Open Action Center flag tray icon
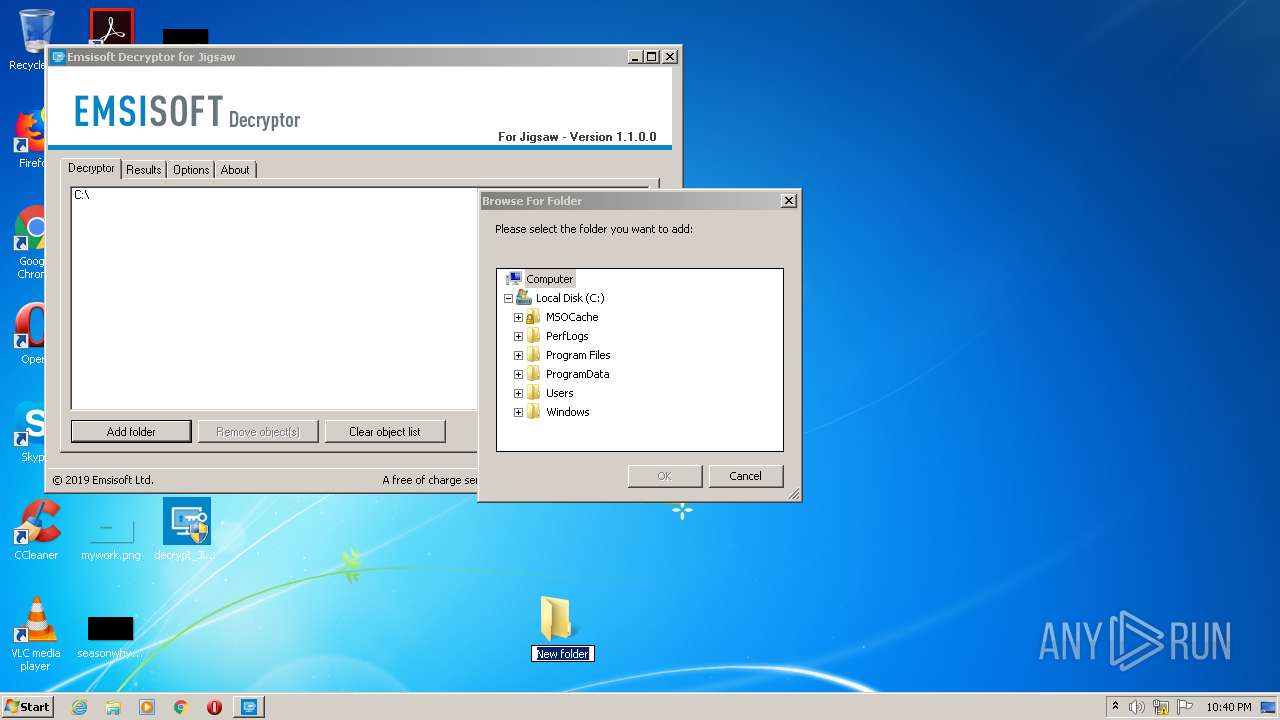 [x=1185, y=707]
